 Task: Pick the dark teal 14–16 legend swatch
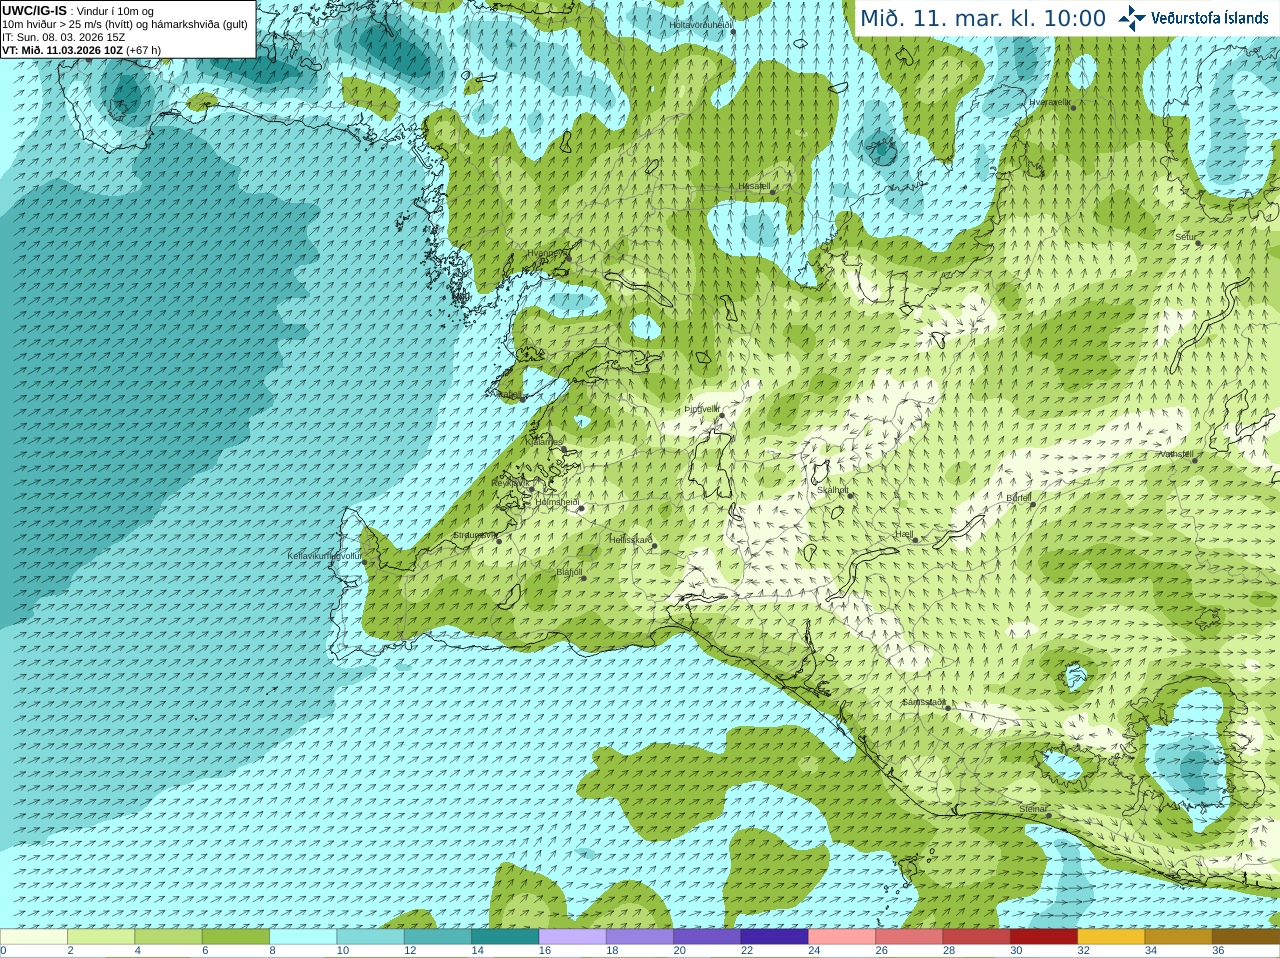(505, 937)
